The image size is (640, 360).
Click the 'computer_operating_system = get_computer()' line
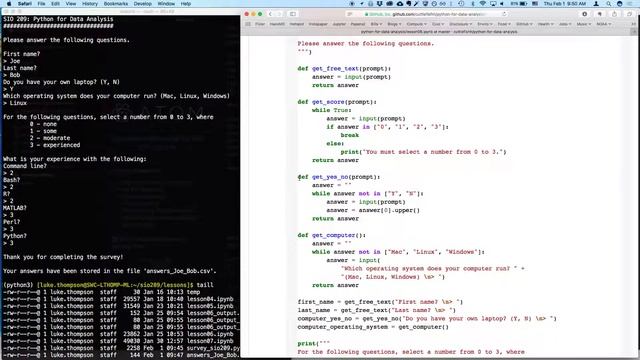pyautogui.click(x=373, y=327)
